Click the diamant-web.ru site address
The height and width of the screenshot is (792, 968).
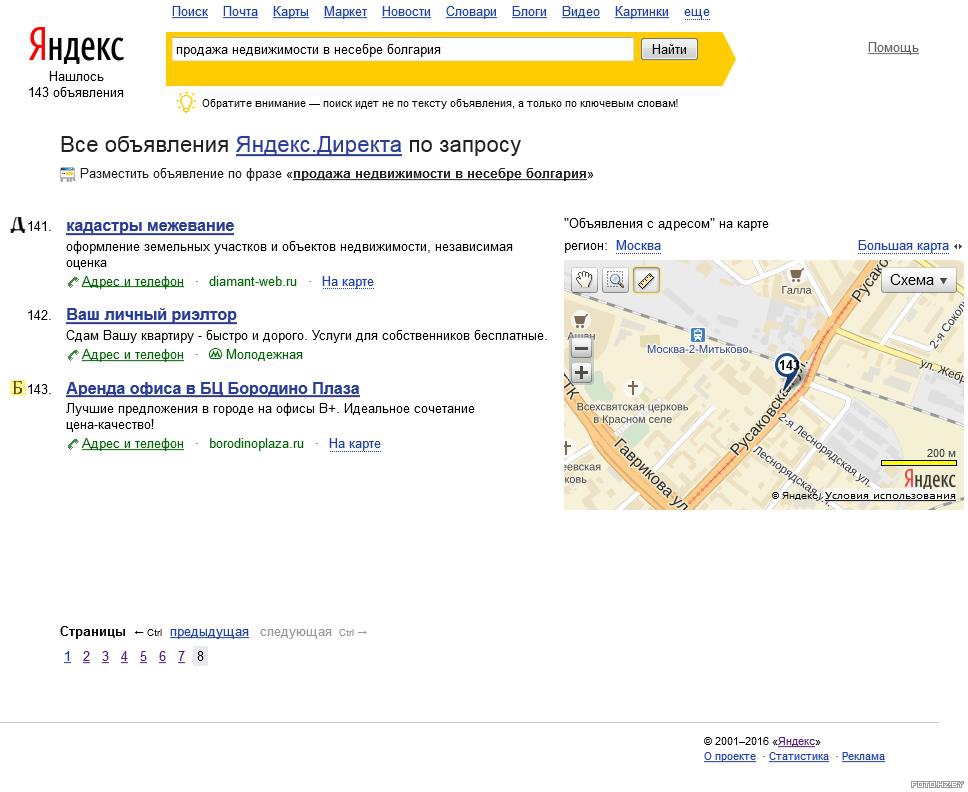tap(252, 281)
